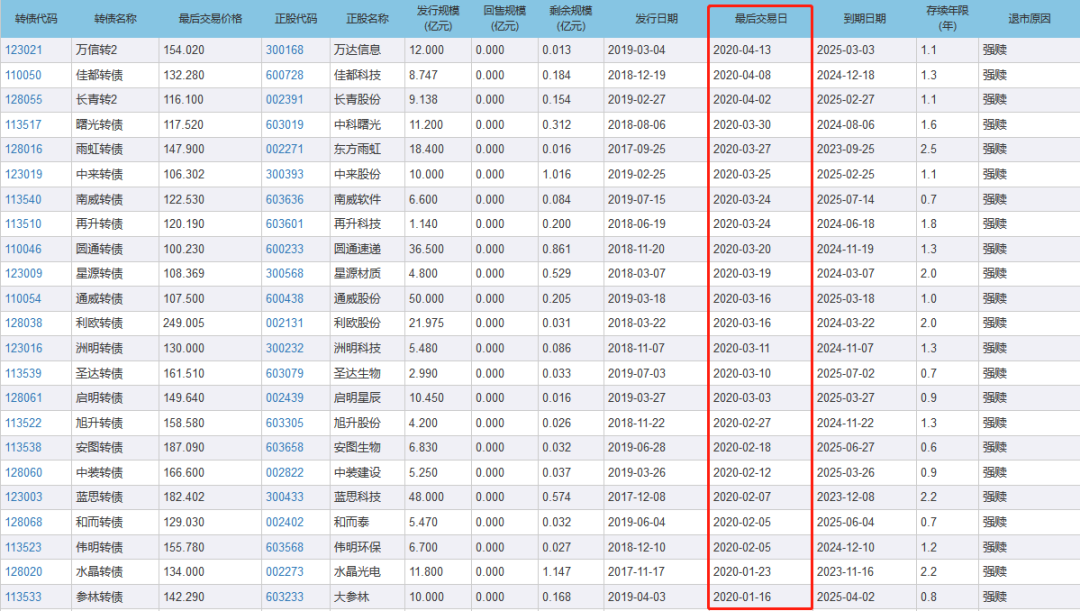Sort by 正股代码 column header
The width and height of the screenshot is (1080, 611).
tap(295, 19)
